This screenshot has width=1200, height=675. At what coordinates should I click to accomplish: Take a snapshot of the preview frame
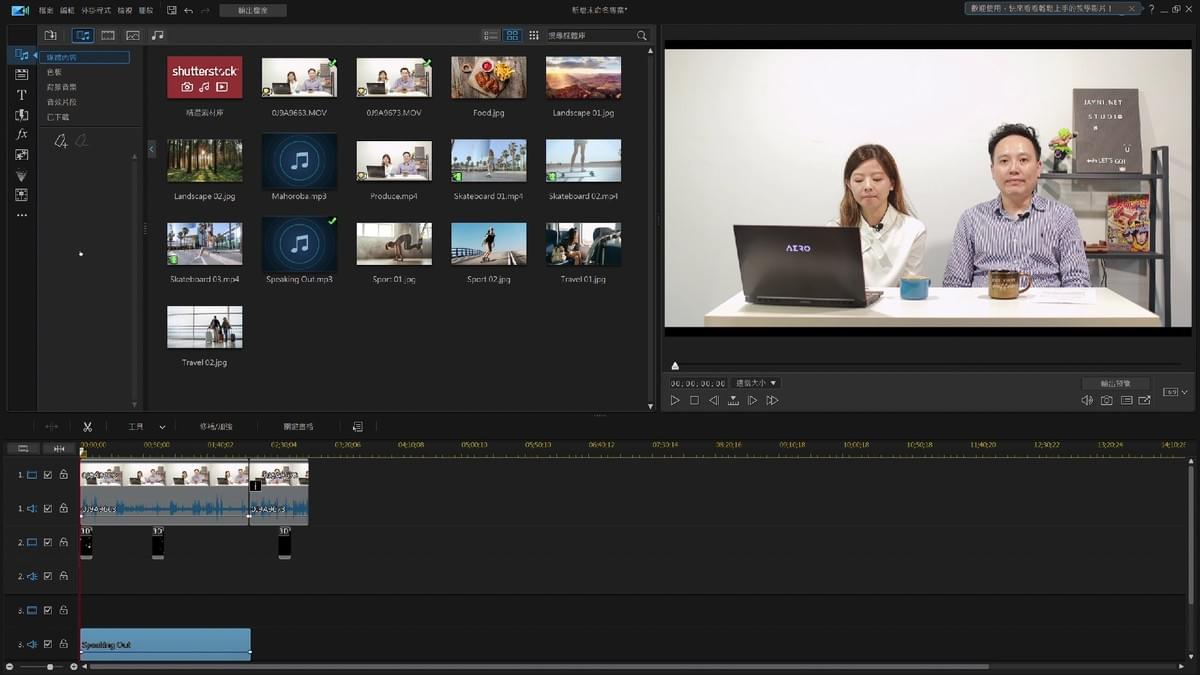pyautogui.click(x=1107, y=400)
